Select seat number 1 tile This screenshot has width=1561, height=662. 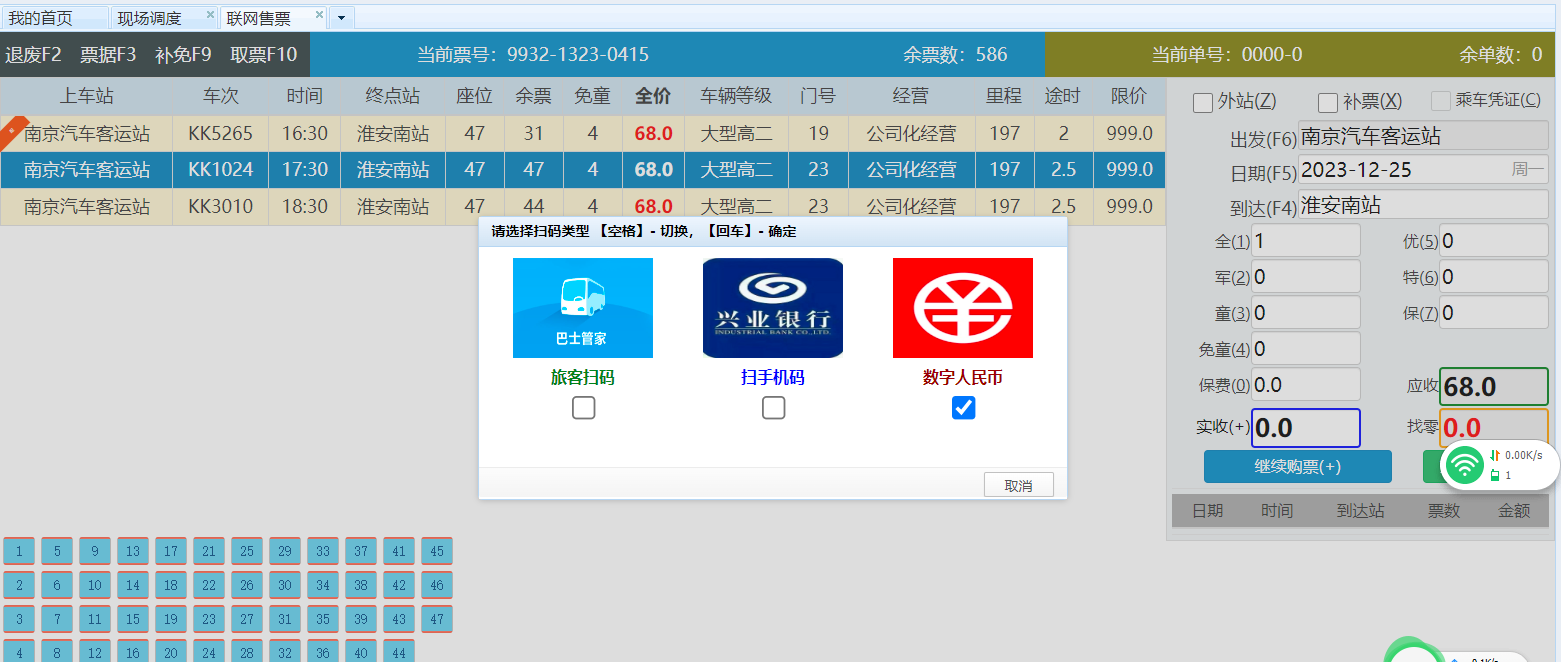tap(19, 551)
